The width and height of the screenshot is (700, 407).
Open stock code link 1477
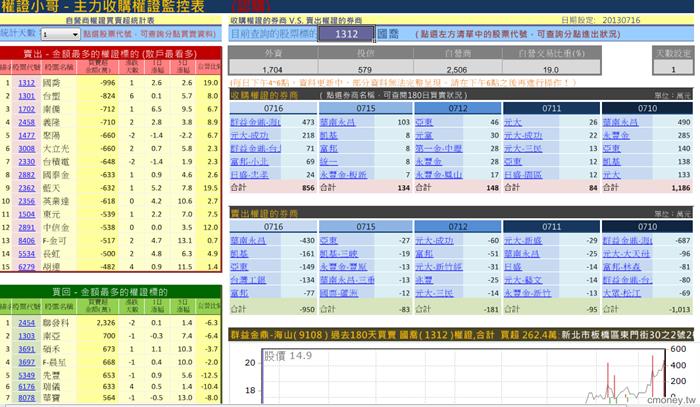pos(26,135)
